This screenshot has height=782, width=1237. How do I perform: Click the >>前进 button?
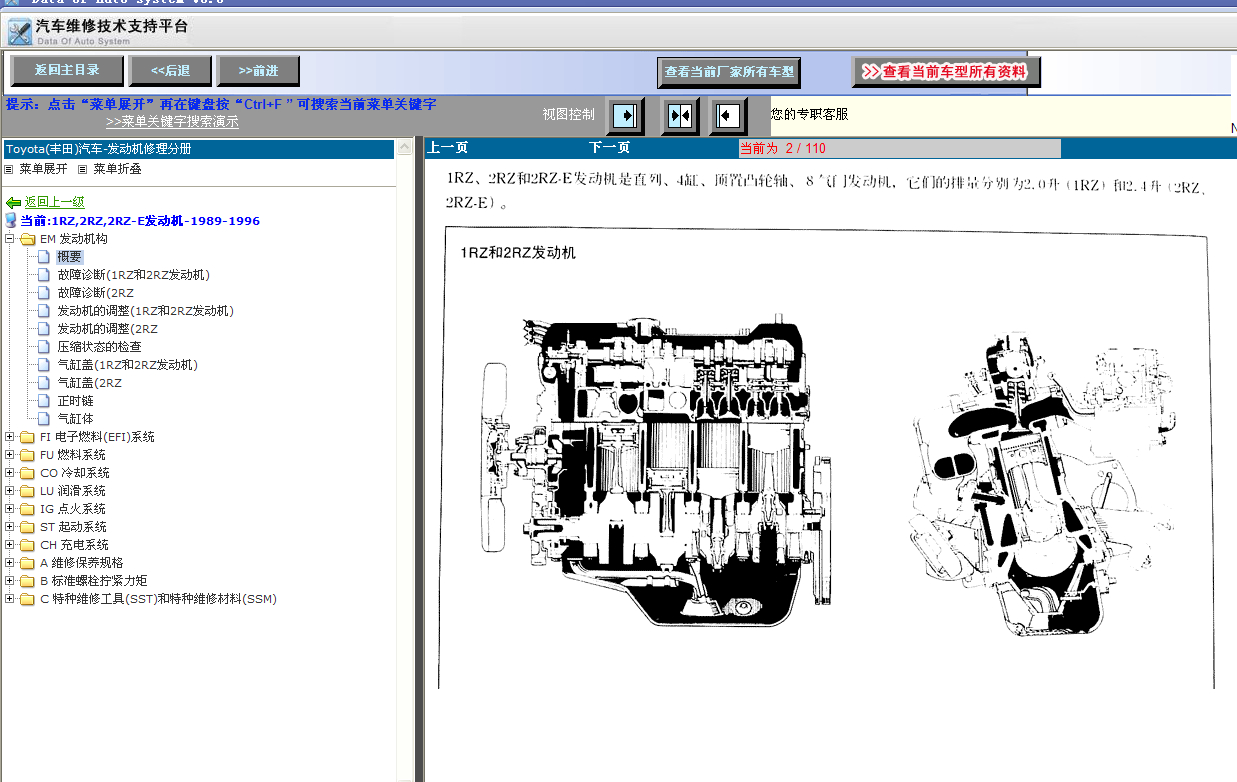pos(258,70)
